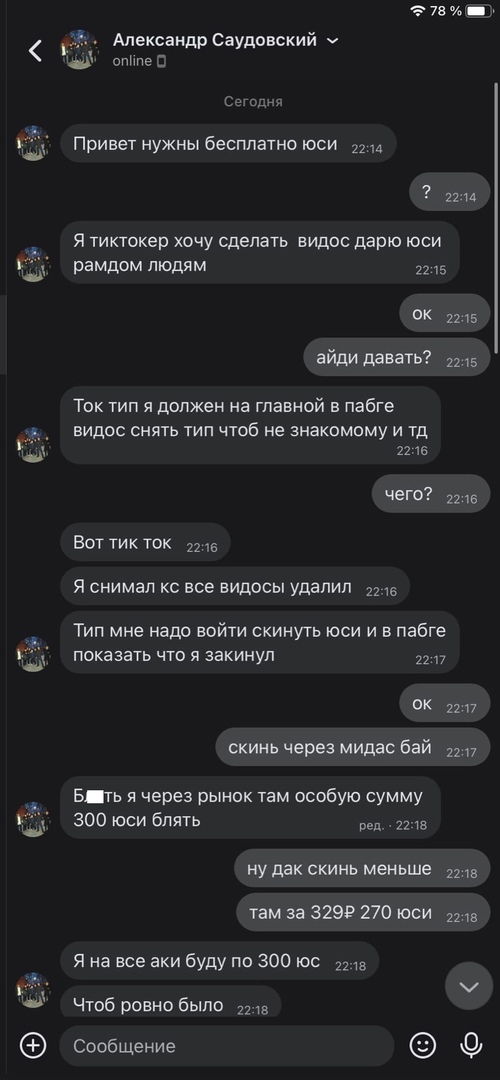Tap the scroll-to-bottom chevron button
Screen dimensions: 500x1080
click(x=469, y=987)
